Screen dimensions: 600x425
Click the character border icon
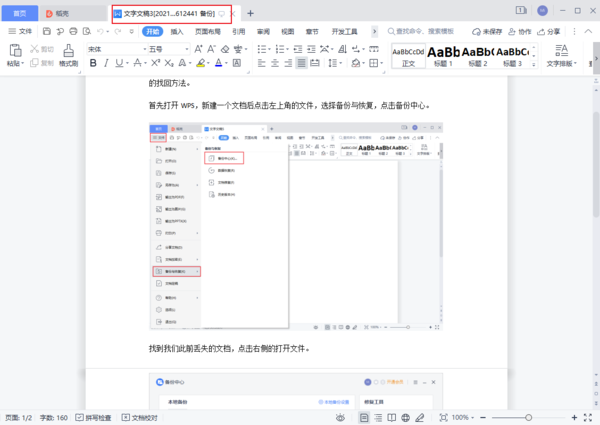pyautogui.click(x=237, y=63)
